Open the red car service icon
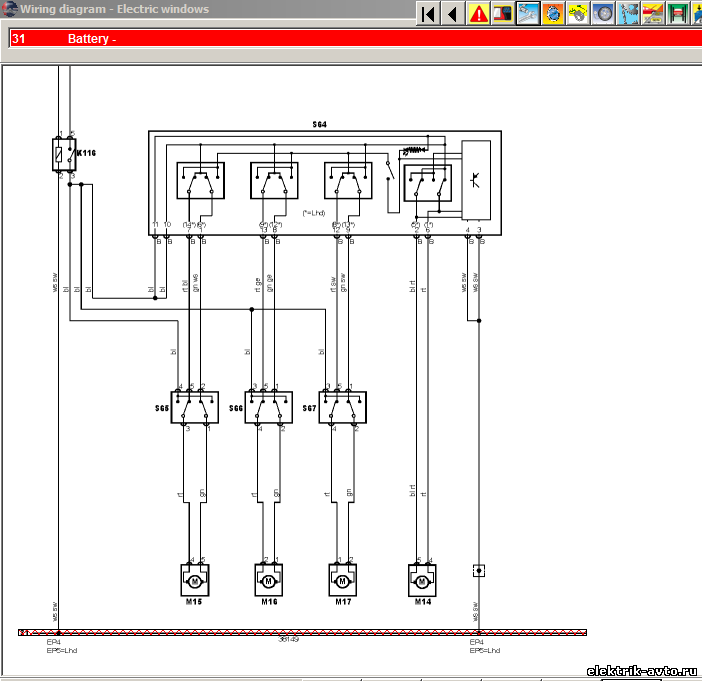This screenshot has height=681, width=702. [x=653, y=14]
